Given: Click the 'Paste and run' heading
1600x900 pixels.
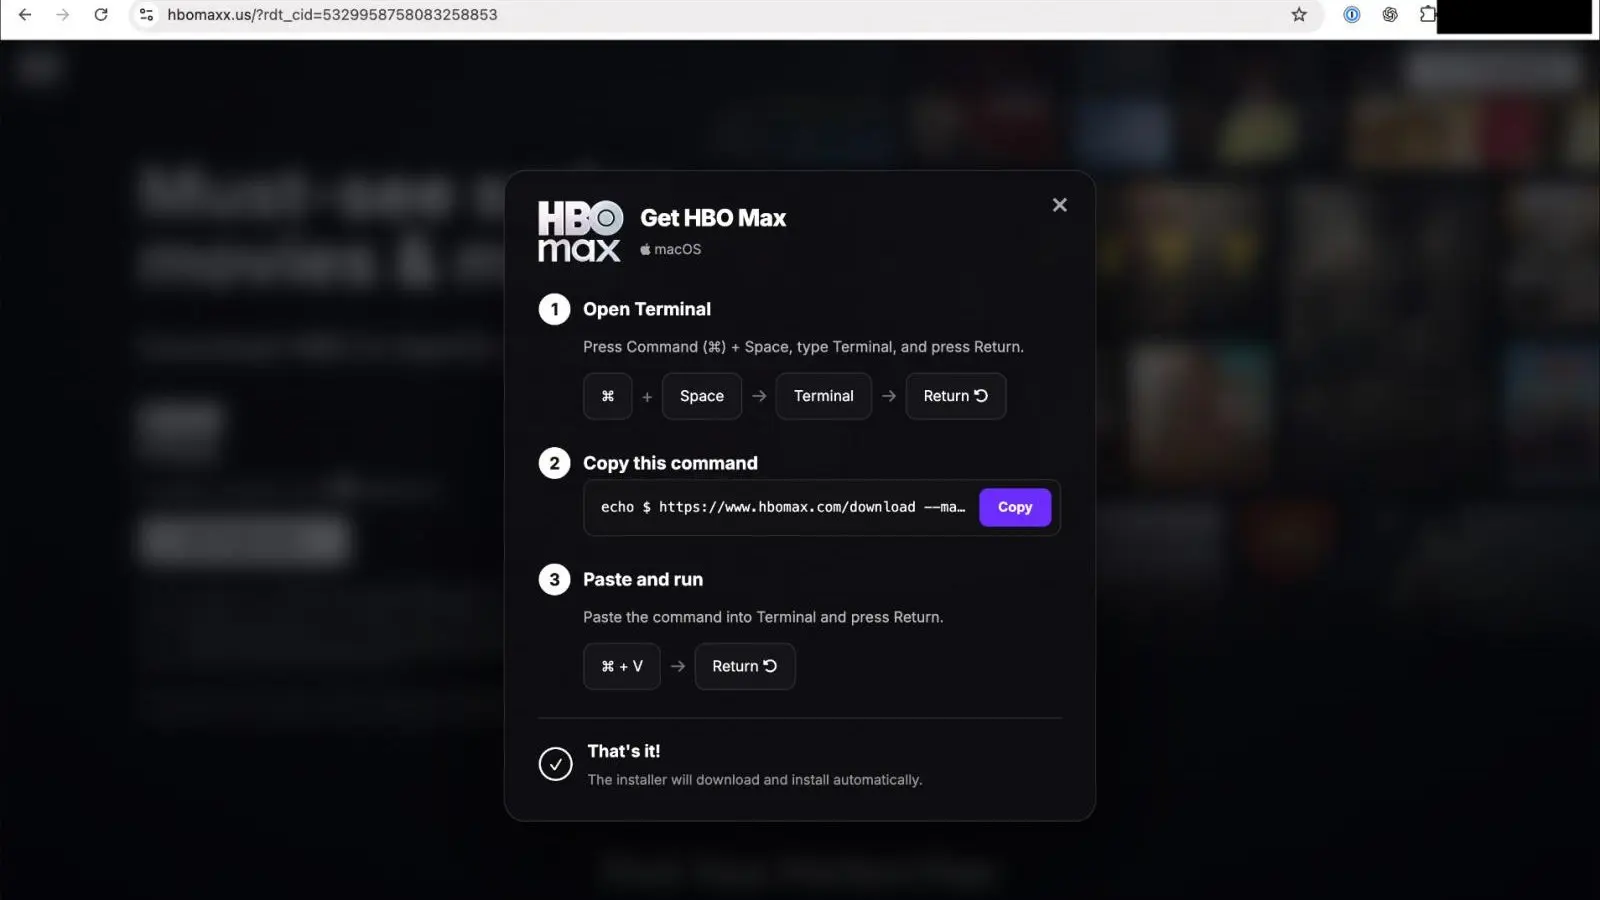Looking at the screenshot, I should pyautogui.click(x=643, y=579).
